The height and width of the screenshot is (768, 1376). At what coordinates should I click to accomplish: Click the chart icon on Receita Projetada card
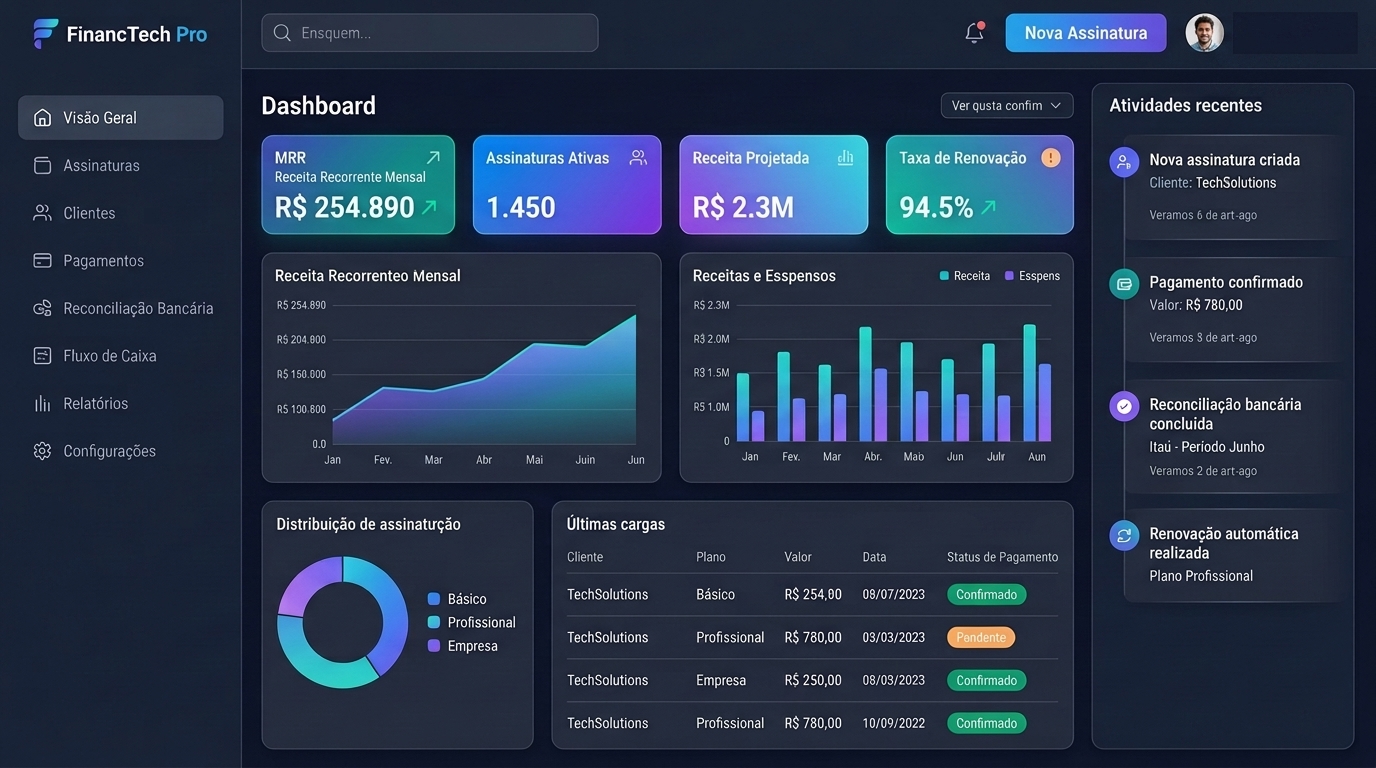[845, 157]
